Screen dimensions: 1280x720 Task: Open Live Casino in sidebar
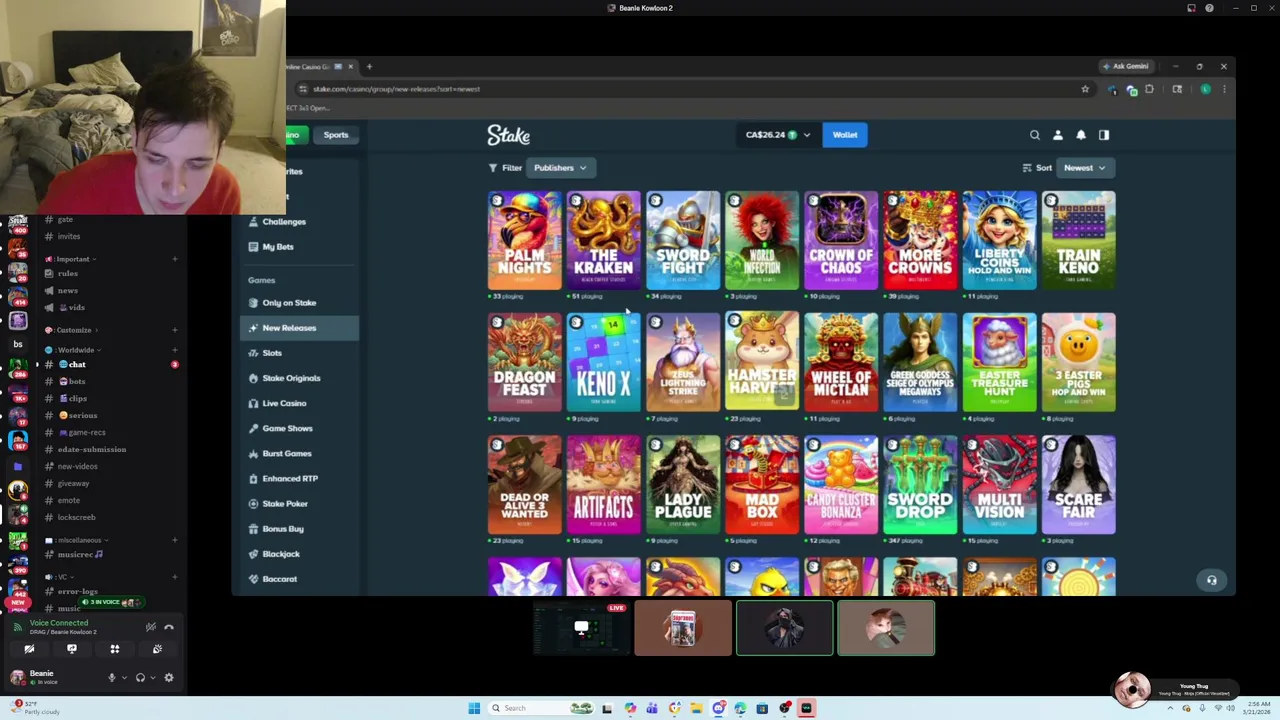tap(299, 403)
